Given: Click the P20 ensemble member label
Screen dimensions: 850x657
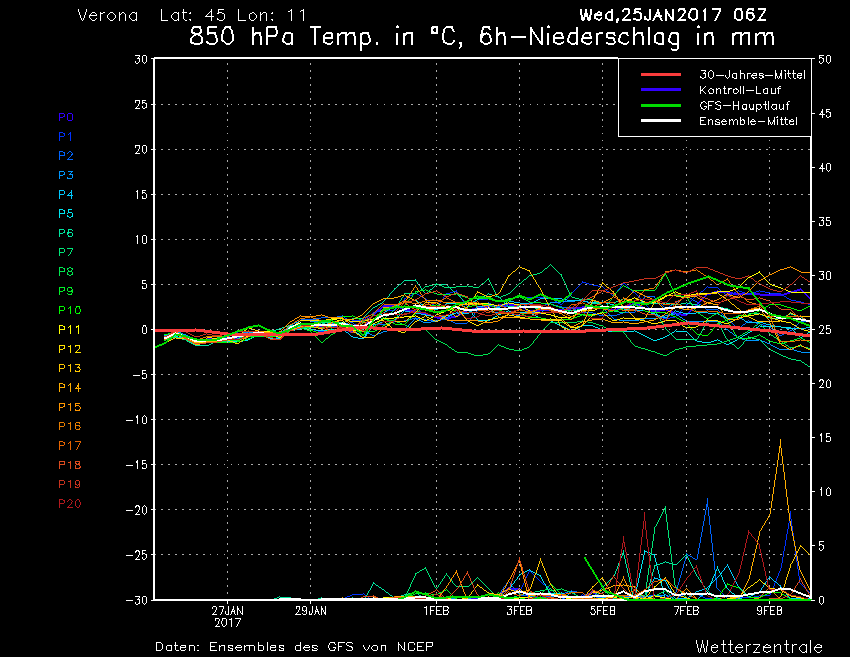Looking at the screenshot, I should [x=69, y=504].
